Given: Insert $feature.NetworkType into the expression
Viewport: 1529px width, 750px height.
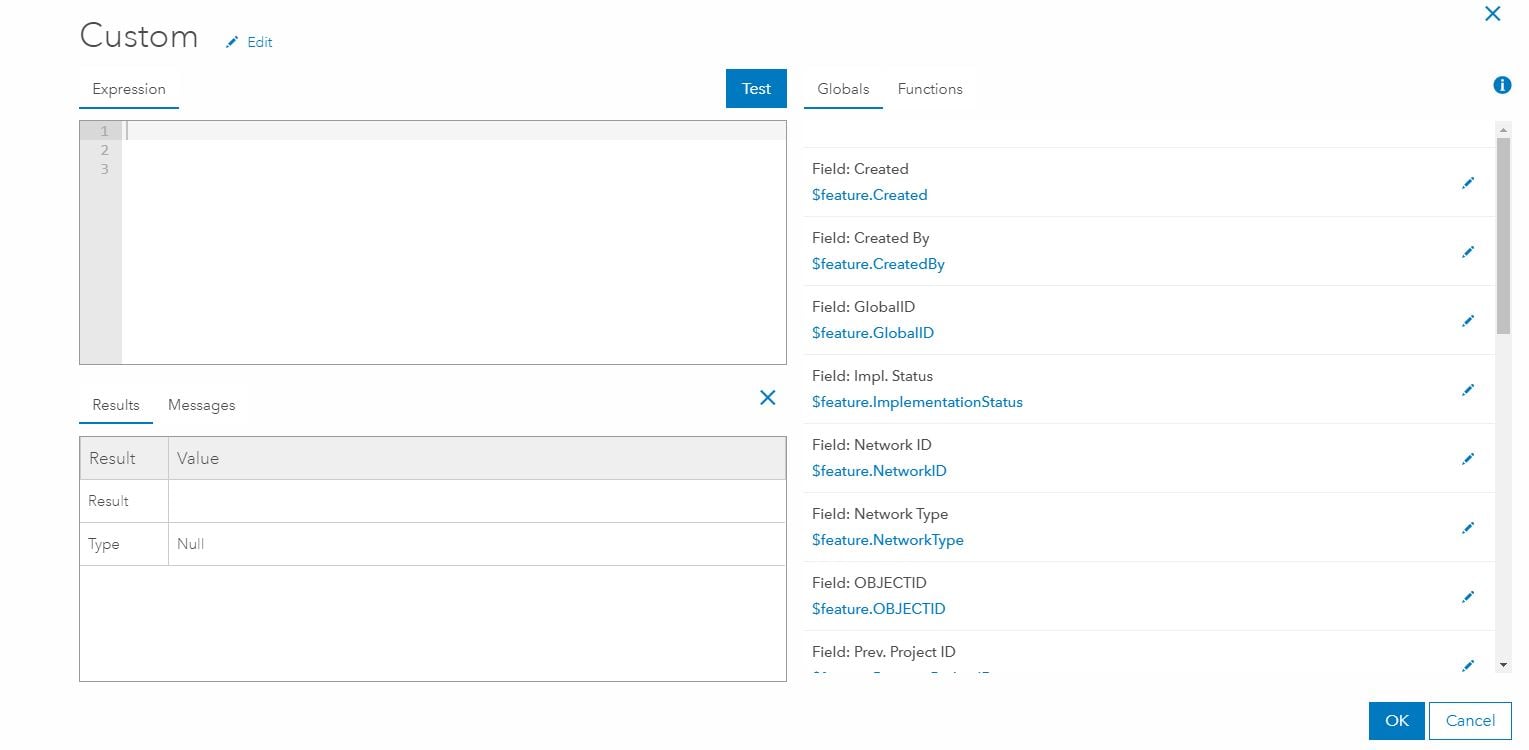Looking at the screenshot, I should pos(888,540).
